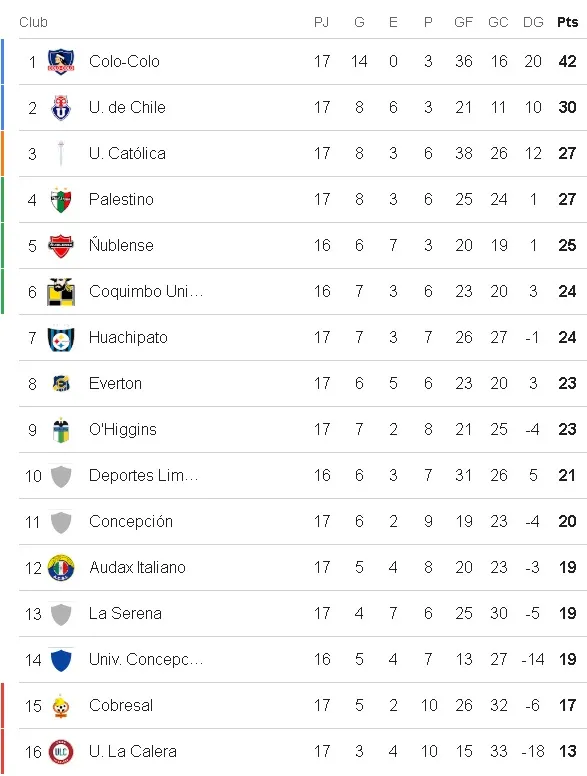Click the Huachipato team logo
The image size is (587, 776).
pos(61,338)
